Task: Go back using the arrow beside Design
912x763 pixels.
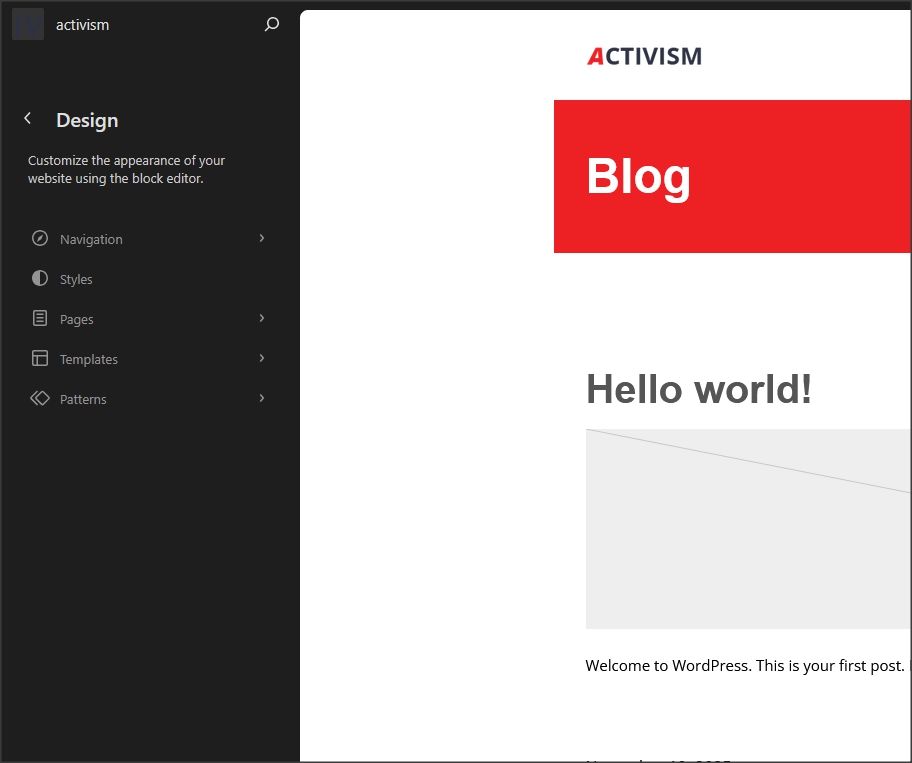Action: point(28,119)
